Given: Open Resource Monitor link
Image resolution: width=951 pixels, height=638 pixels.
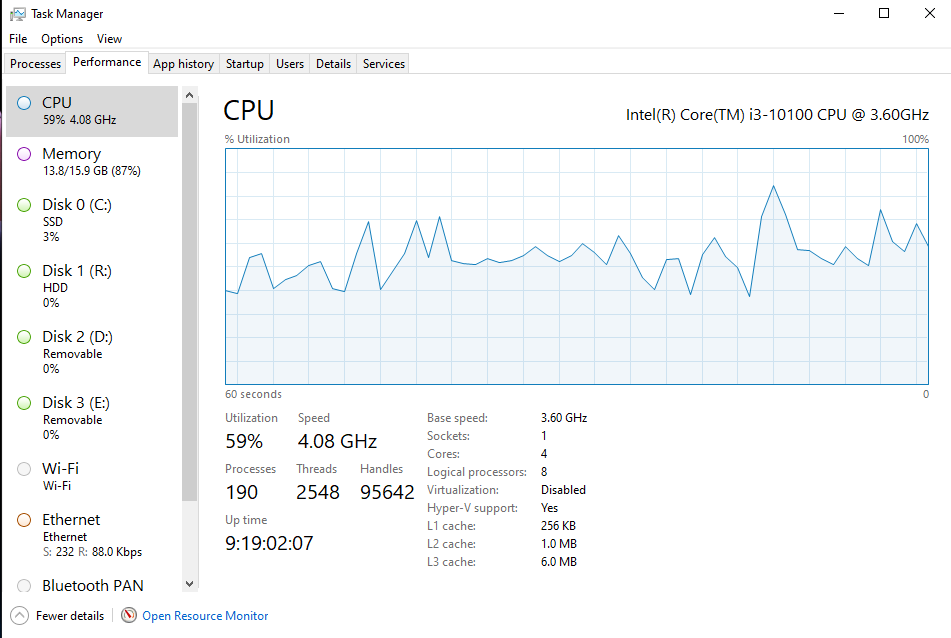Looking at the screenshot, I should click(205, 615).
